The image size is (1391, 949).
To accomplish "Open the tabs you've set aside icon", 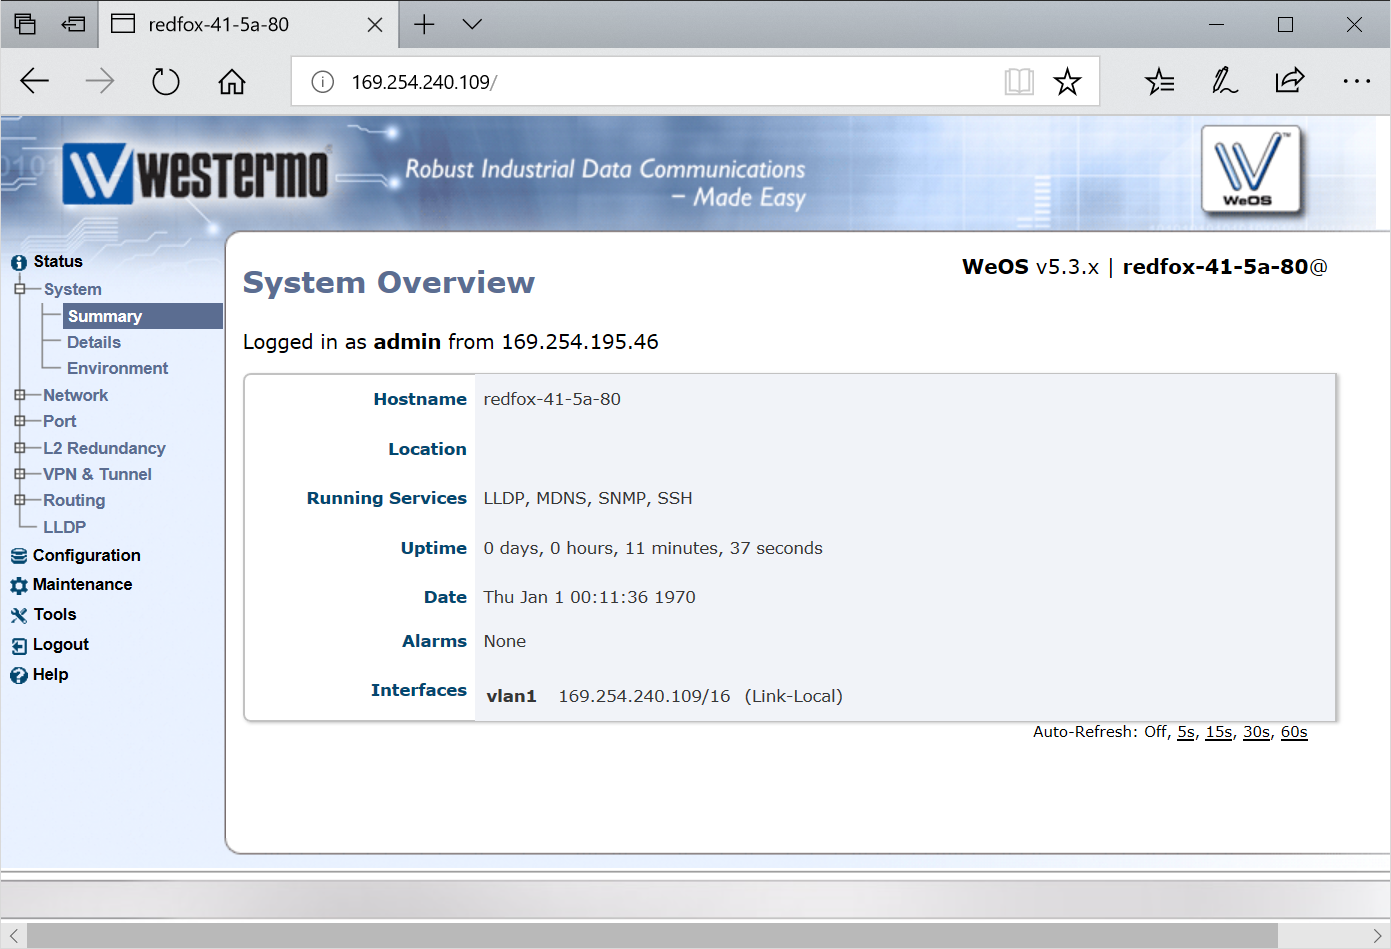I will 25,24.
